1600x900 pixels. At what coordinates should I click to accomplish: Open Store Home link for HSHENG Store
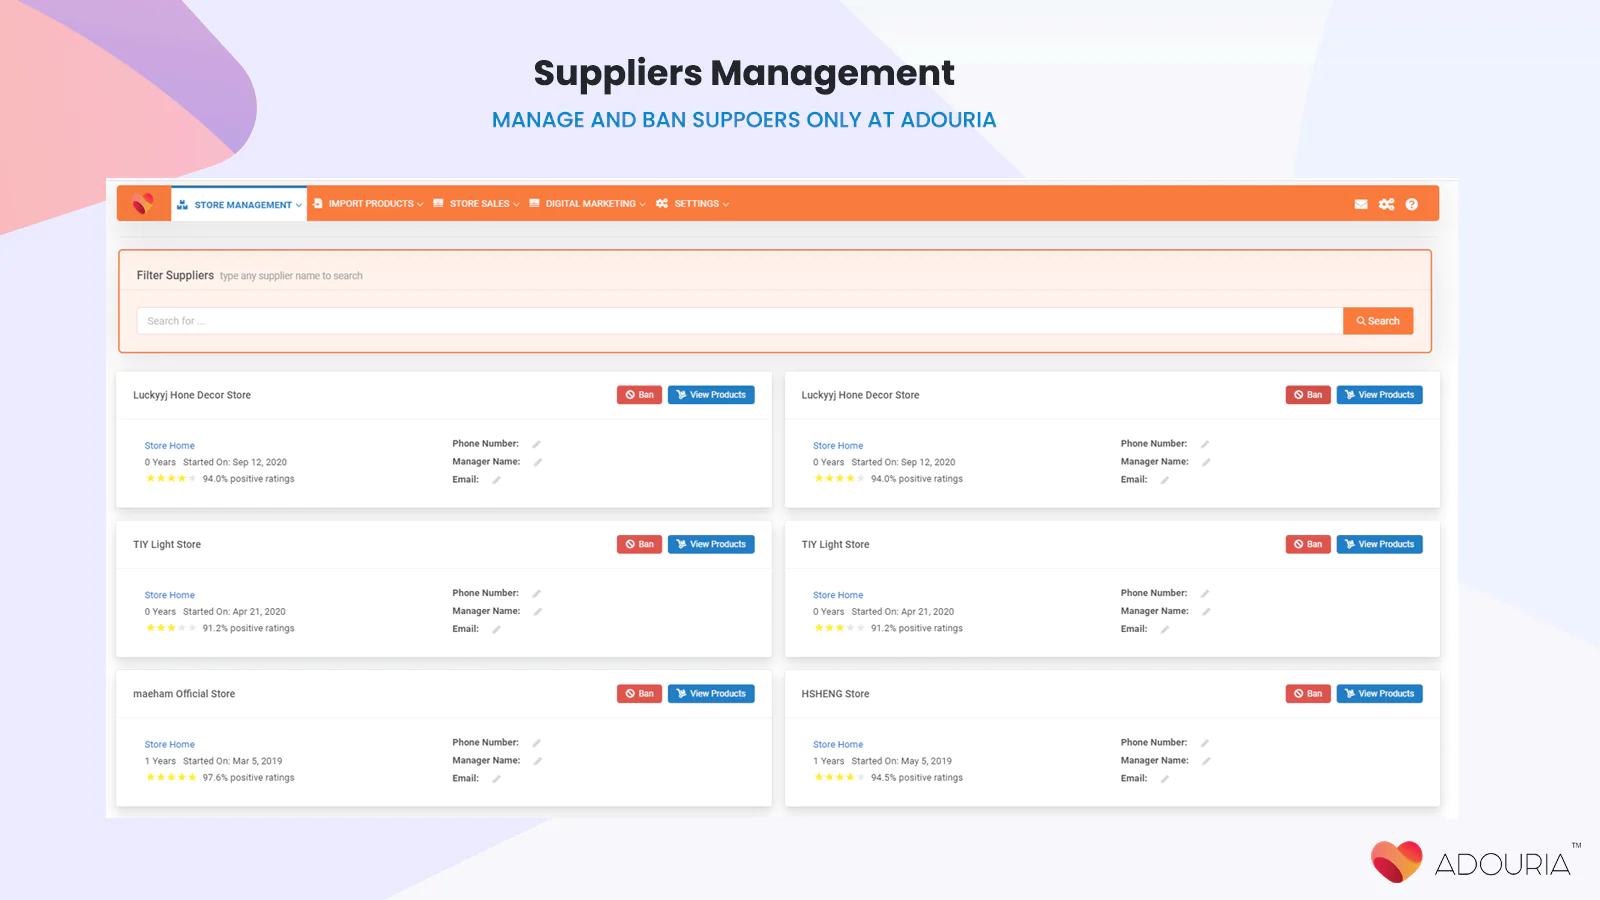[x=838, y=745]
